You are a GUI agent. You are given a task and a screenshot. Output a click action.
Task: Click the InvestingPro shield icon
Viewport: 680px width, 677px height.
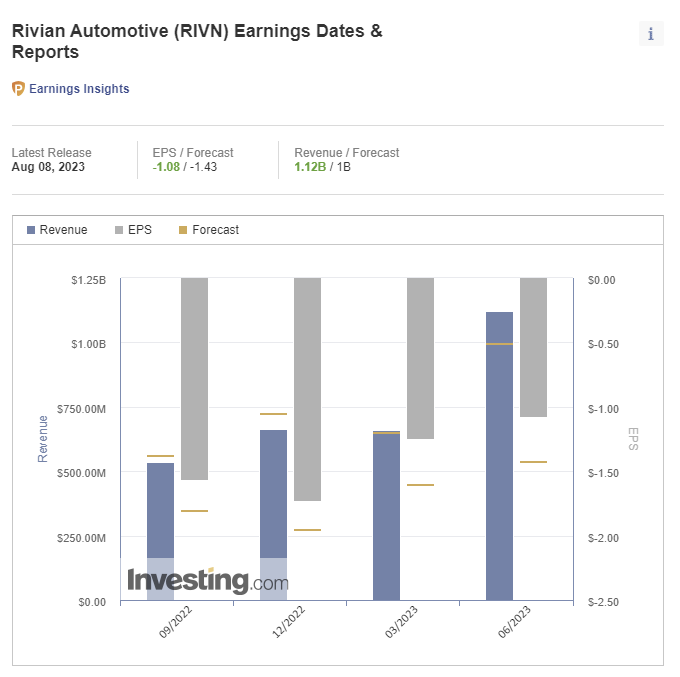[18, 88]
